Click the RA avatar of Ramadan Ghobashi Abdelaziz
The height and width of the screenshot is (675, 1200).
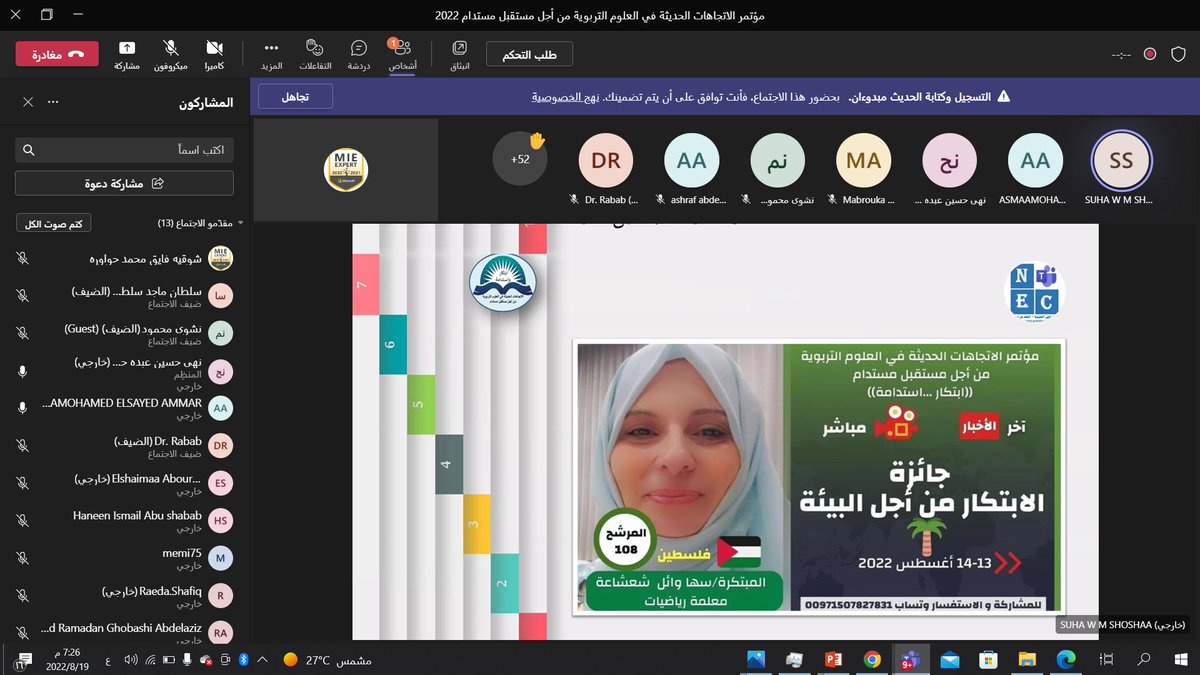[220, 633]
